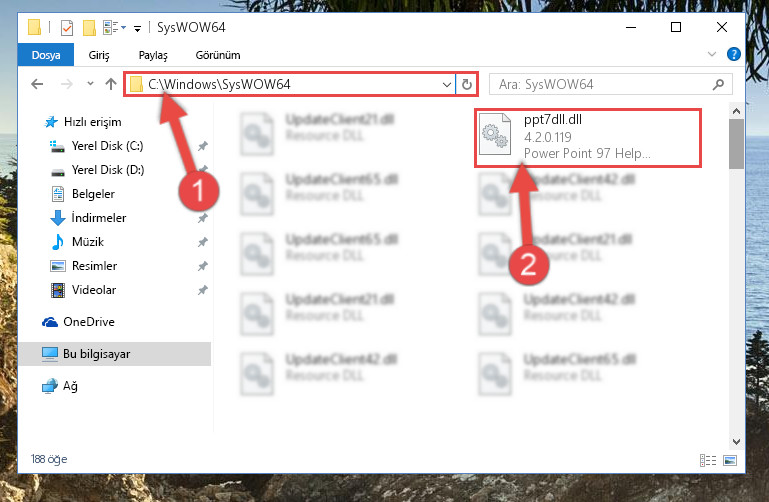Click the Up one level arrow
The height and width of the screenshot is (502, 769).
click(111, 84)
